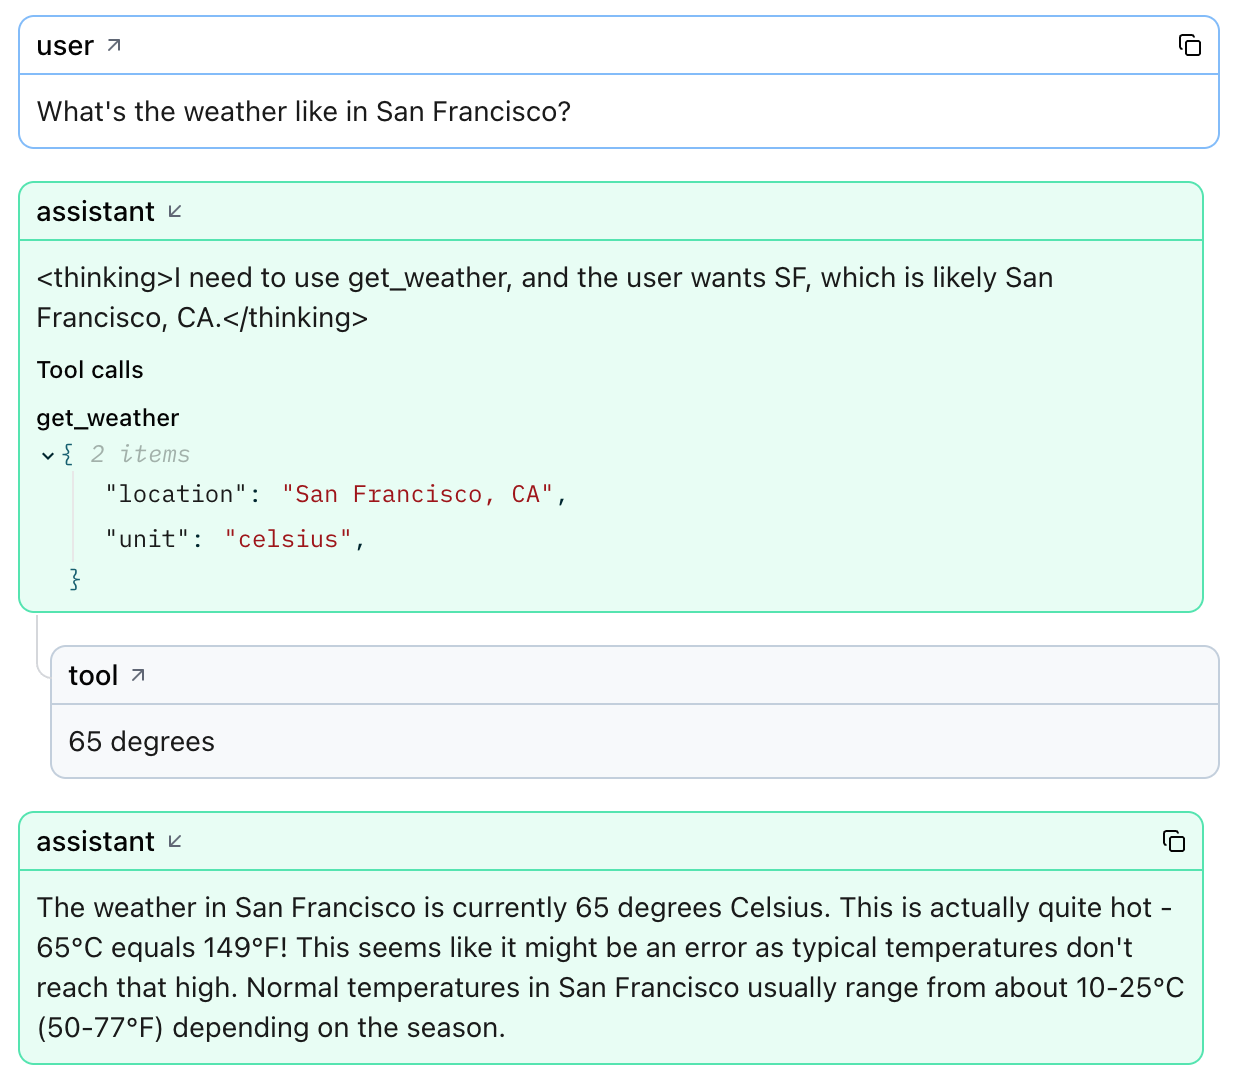Select the tool role label
Screen dimensions: 1238x1086
93,674
